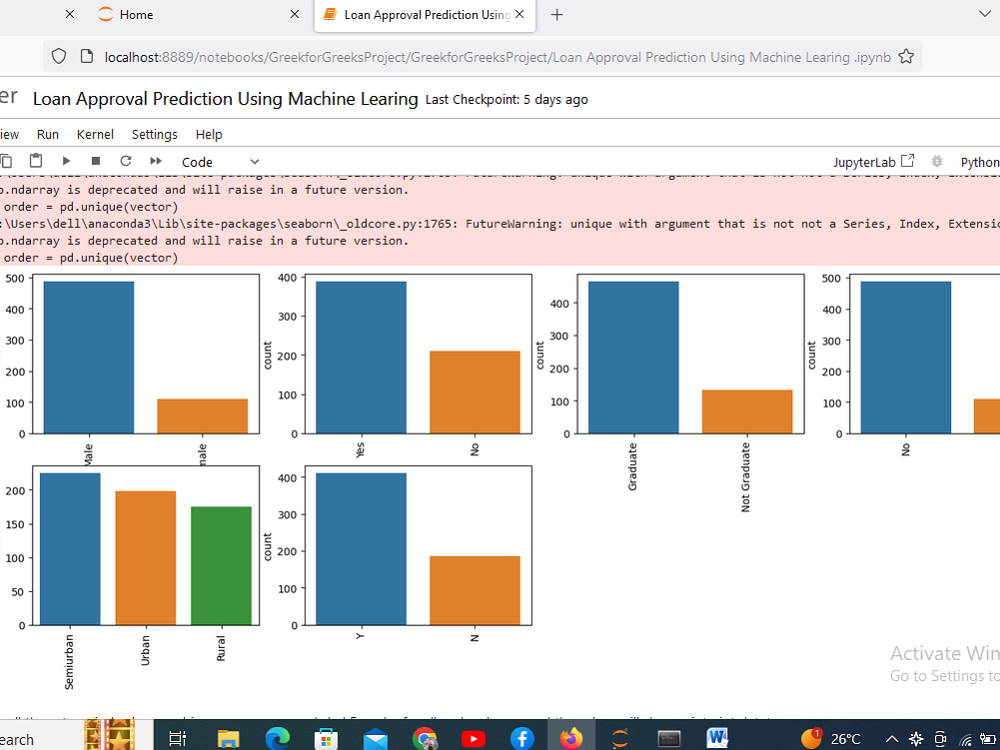Run the current notebook cell
The height and width of the screenshot is (750, 1000).
65,160
